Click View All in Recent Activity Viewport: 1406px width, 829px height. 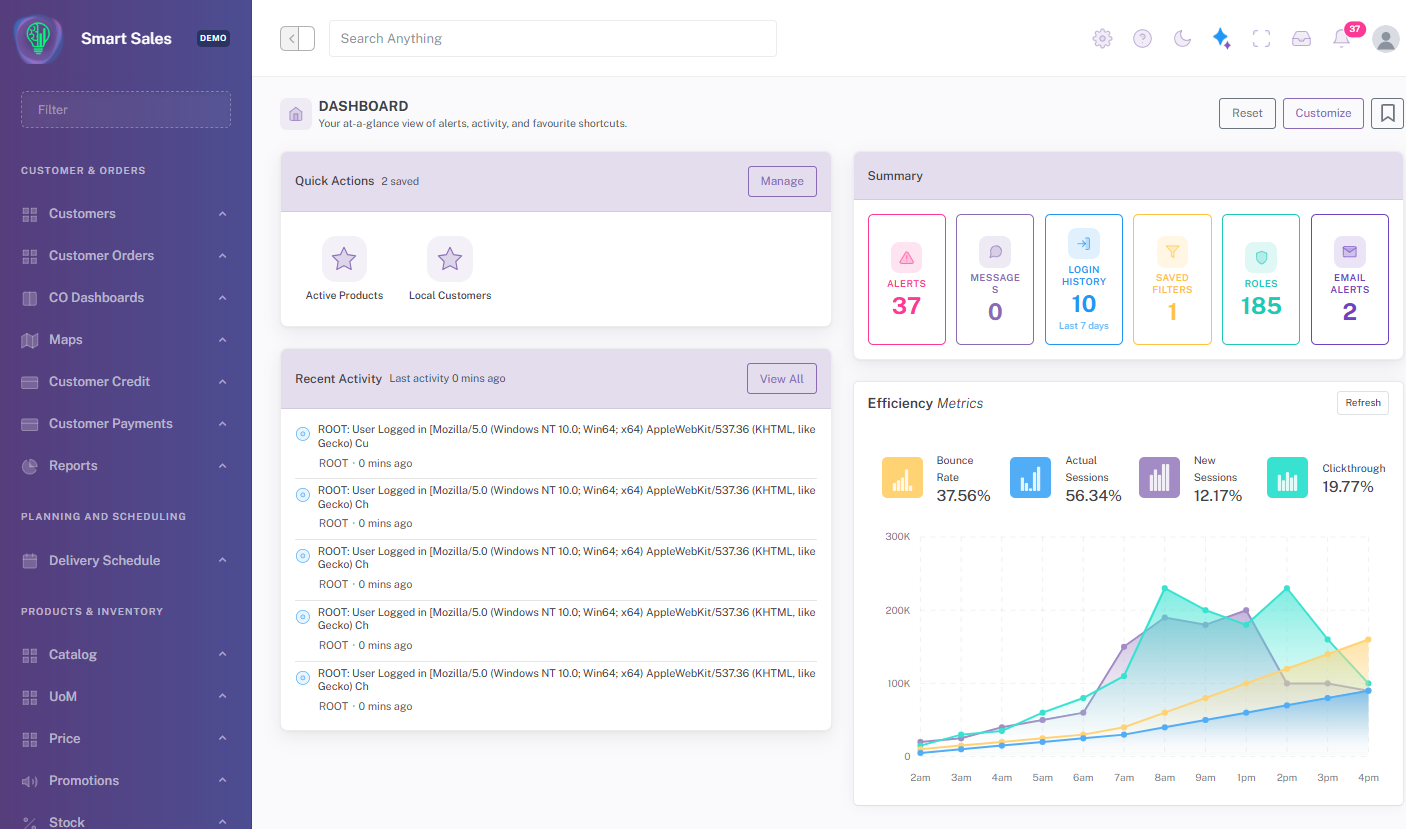pos(782,379)
